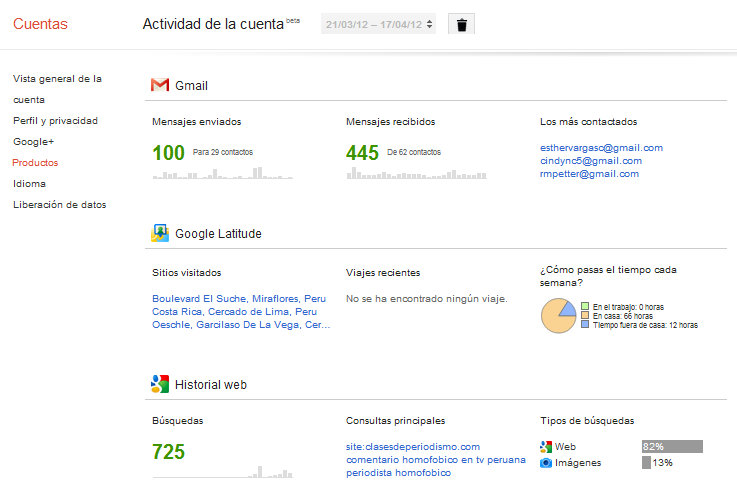Click the Web 82% progress bar
This screenshot has width=737, height=503.
click(x=671, y=447)
